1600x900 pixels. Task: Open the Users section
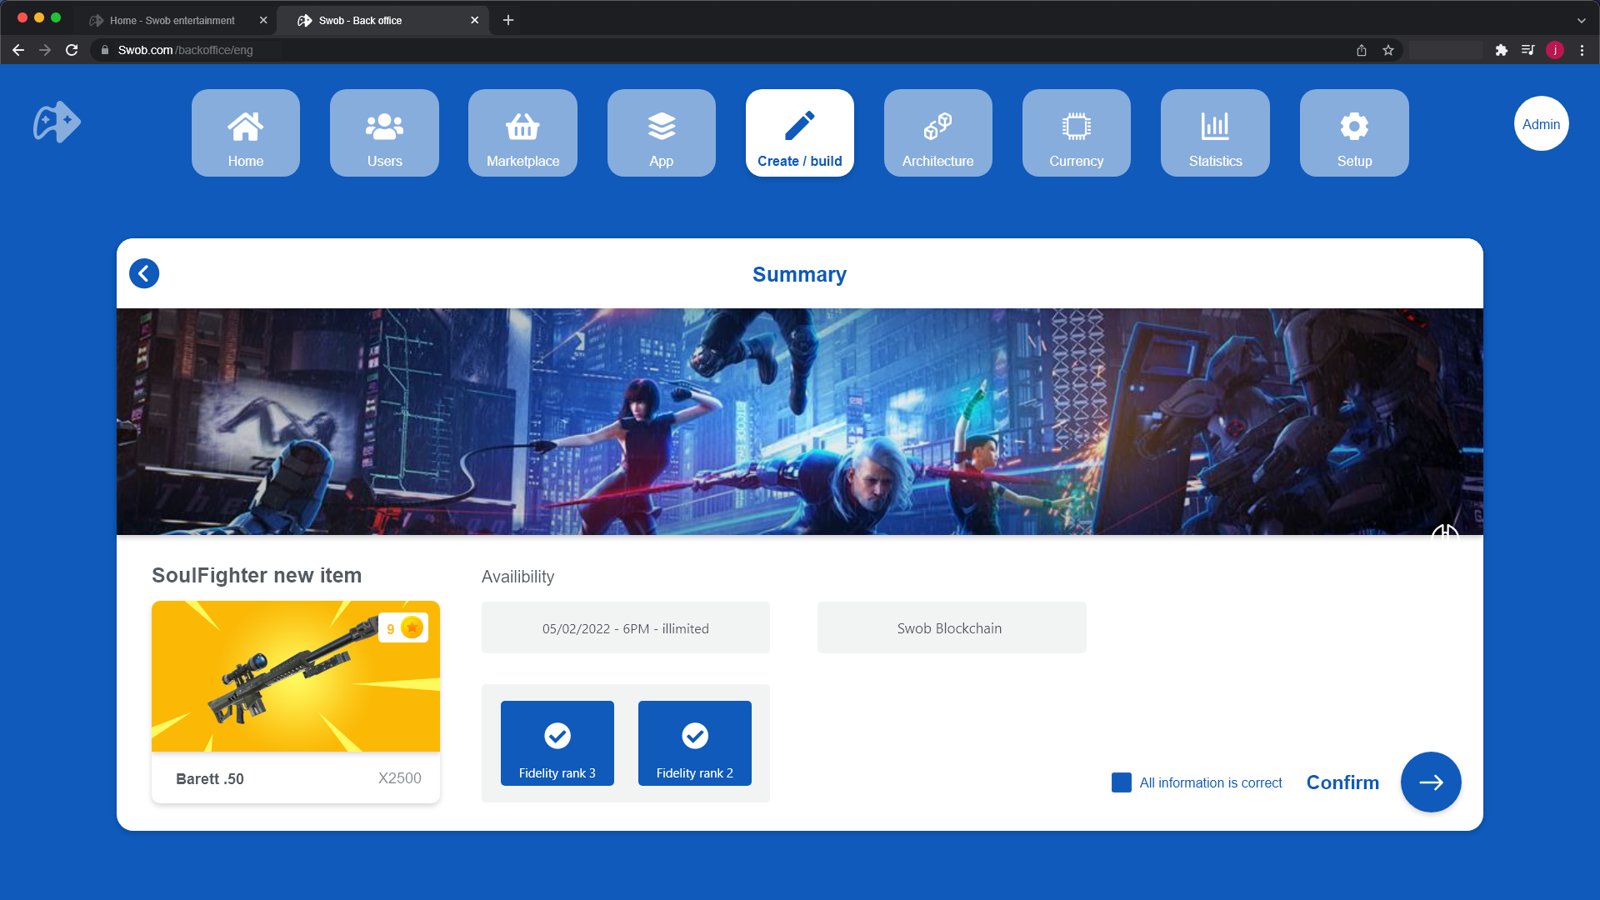click(x=384, y=133)
